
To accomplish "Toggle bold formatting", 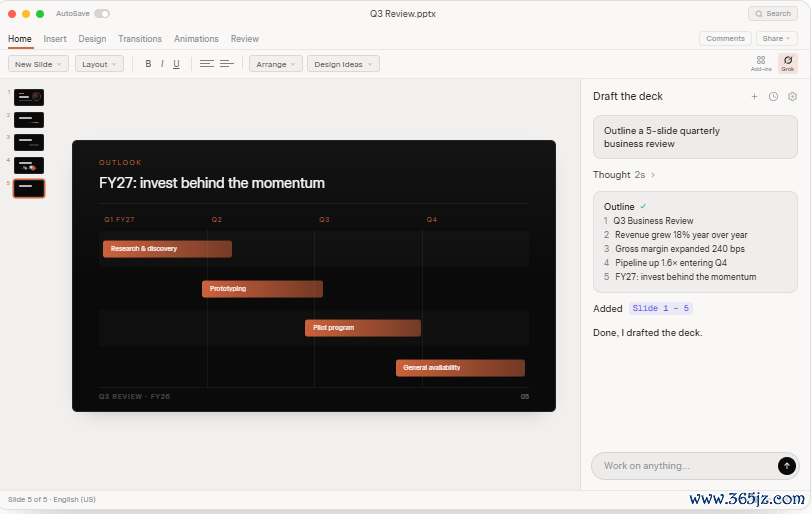I will coord(148,64).
